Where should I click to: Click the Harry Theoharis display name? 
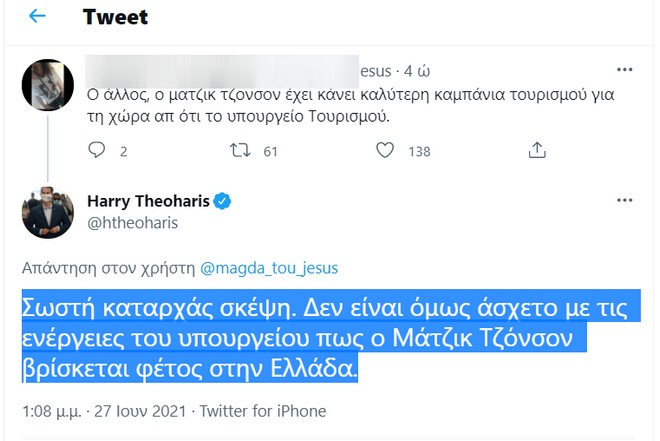[x=148, y=201]
